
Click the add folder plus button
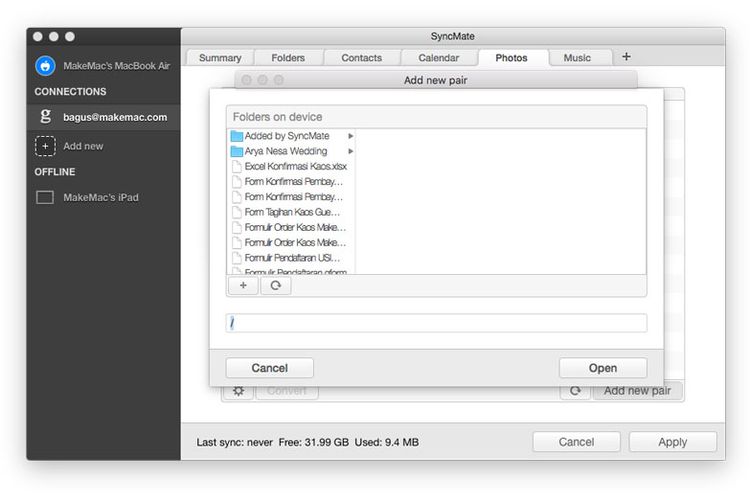point(243,285)
